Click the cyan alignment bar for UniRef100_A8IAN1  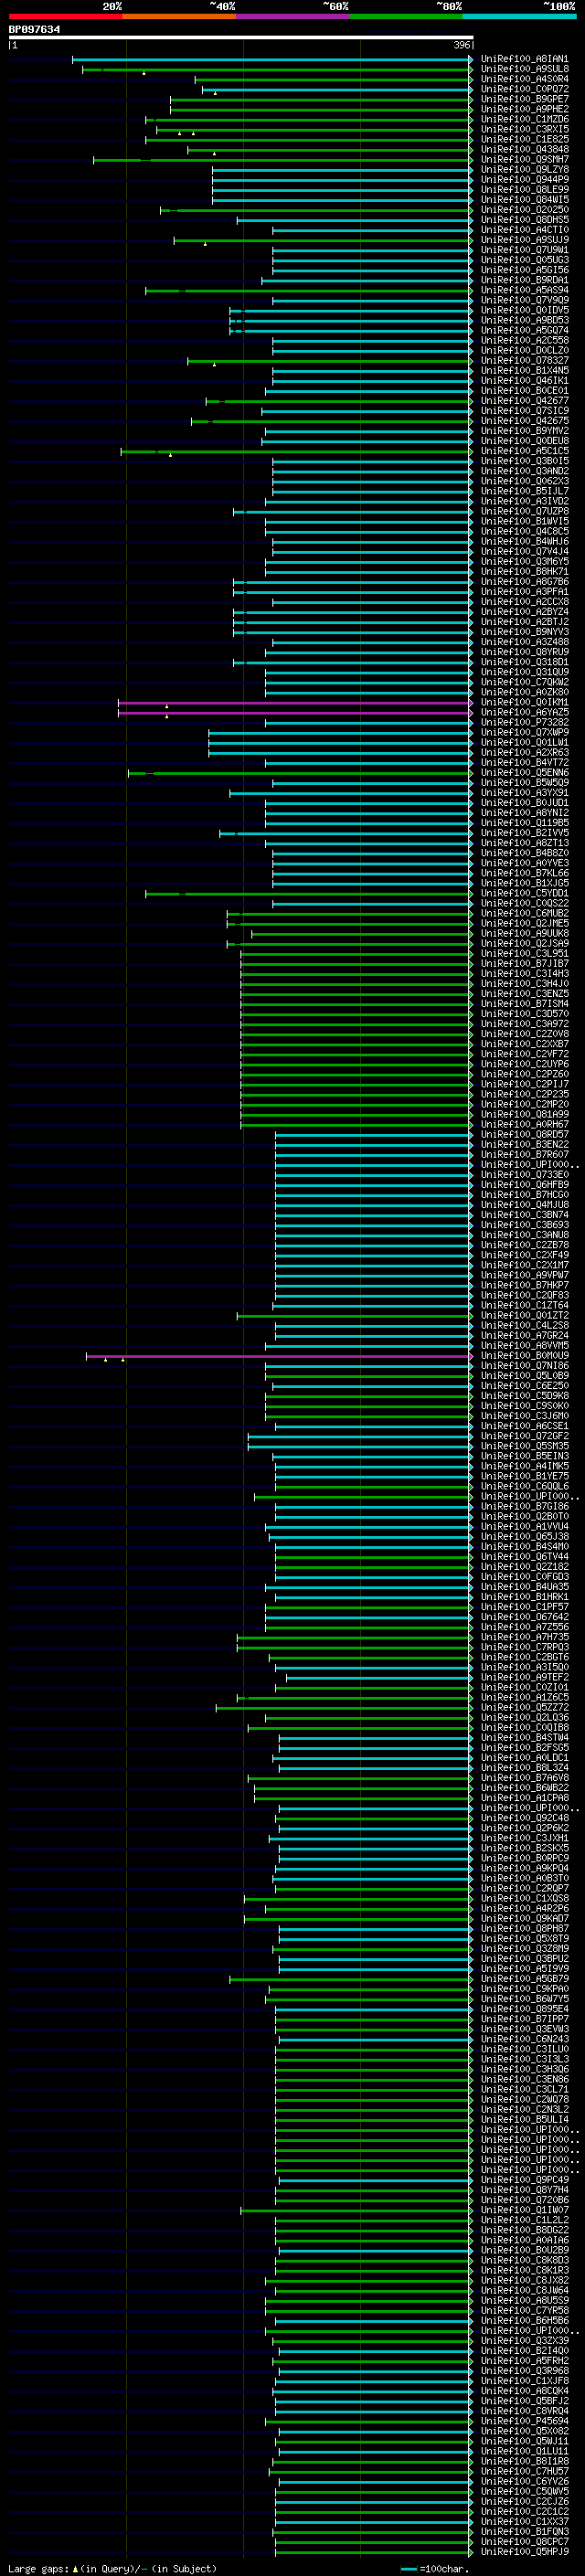pyautogui.click(x=272, y=60)
